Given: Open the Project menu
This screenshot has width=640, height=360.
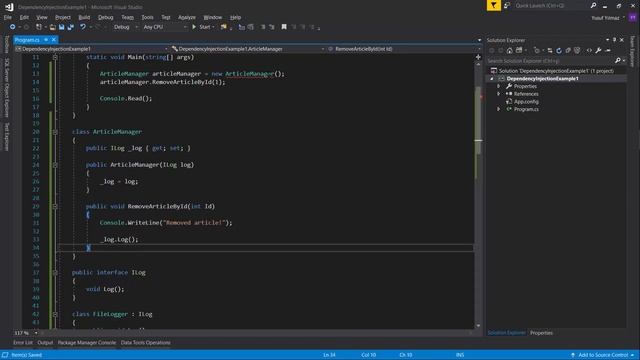Looking at the screenshot, I should click(63, 18).
